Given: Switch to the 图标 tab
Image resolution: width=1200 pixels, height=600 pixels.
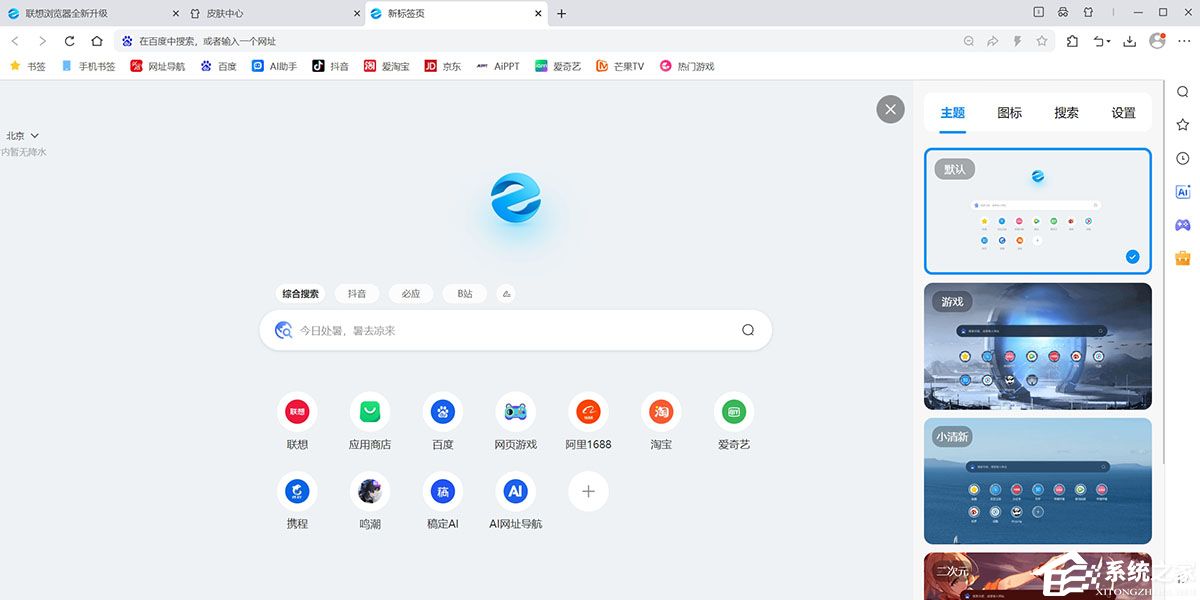Looking at the screenshot, I should 1009,113.
